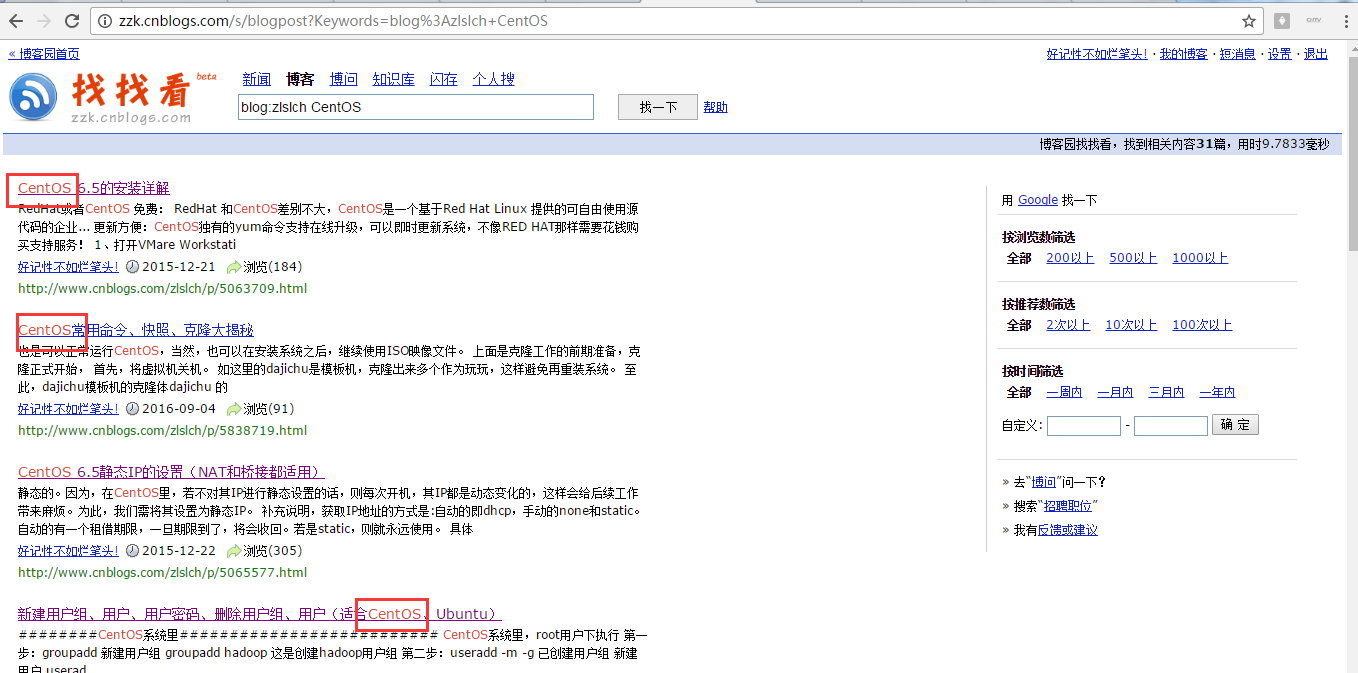Open the top-right 好记性不如烂笔头! profile link
This screenshot has width=1358, height=673.
[x=1098, y=54]
